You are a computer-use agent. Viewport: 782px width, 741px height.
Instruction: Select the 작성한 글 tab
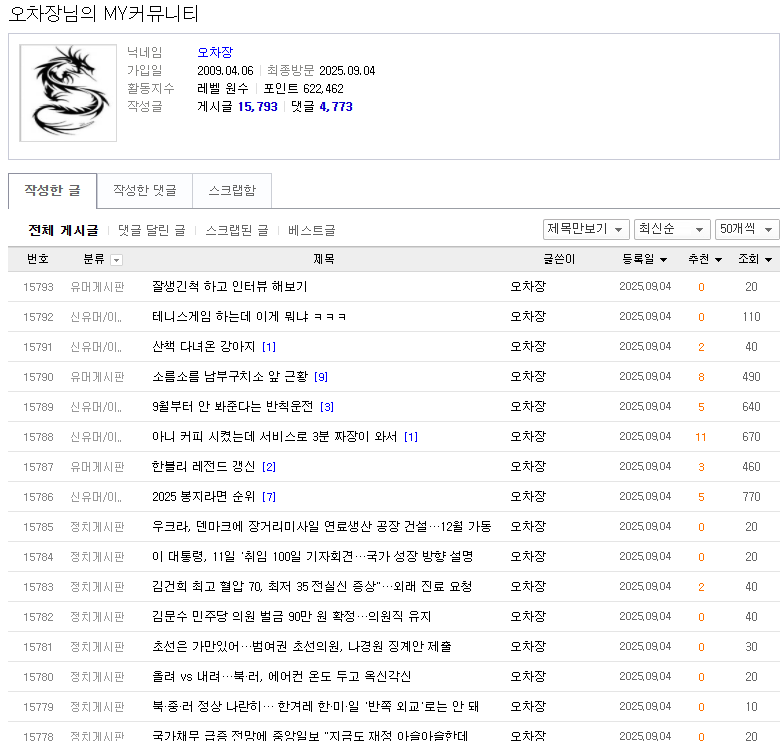(52, 190)
